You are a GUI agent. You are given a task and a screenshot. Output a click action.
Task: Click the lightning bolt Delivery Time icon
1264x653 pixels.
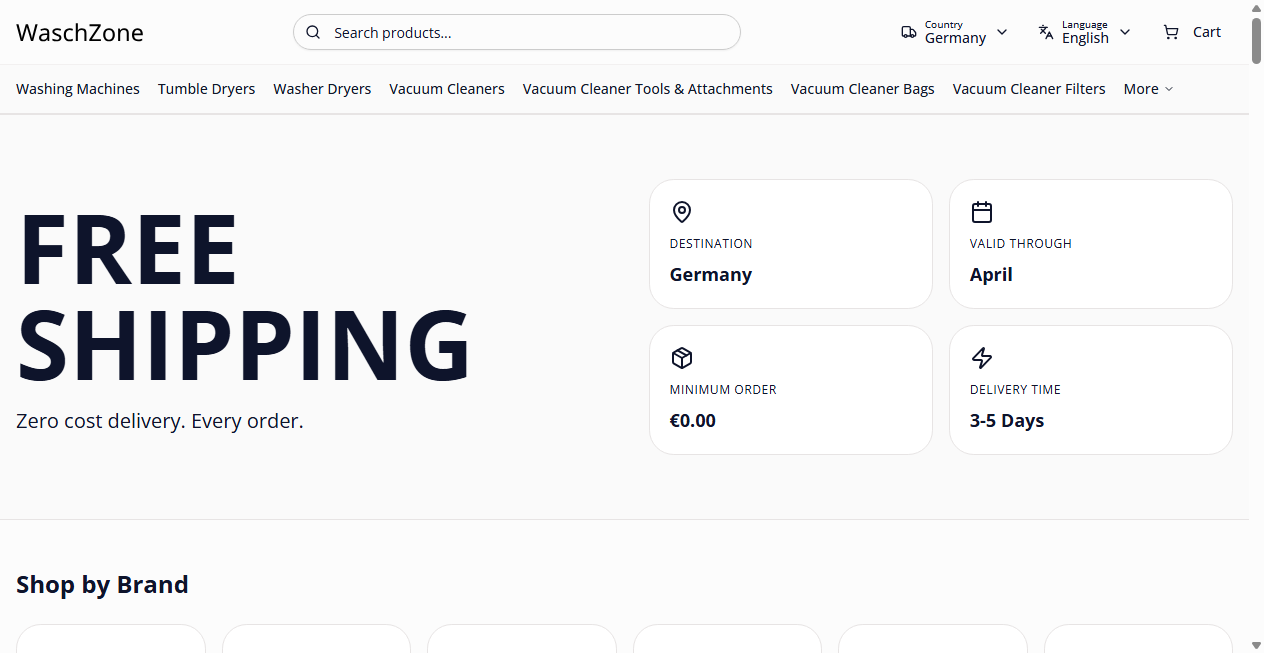click(982, 358)
